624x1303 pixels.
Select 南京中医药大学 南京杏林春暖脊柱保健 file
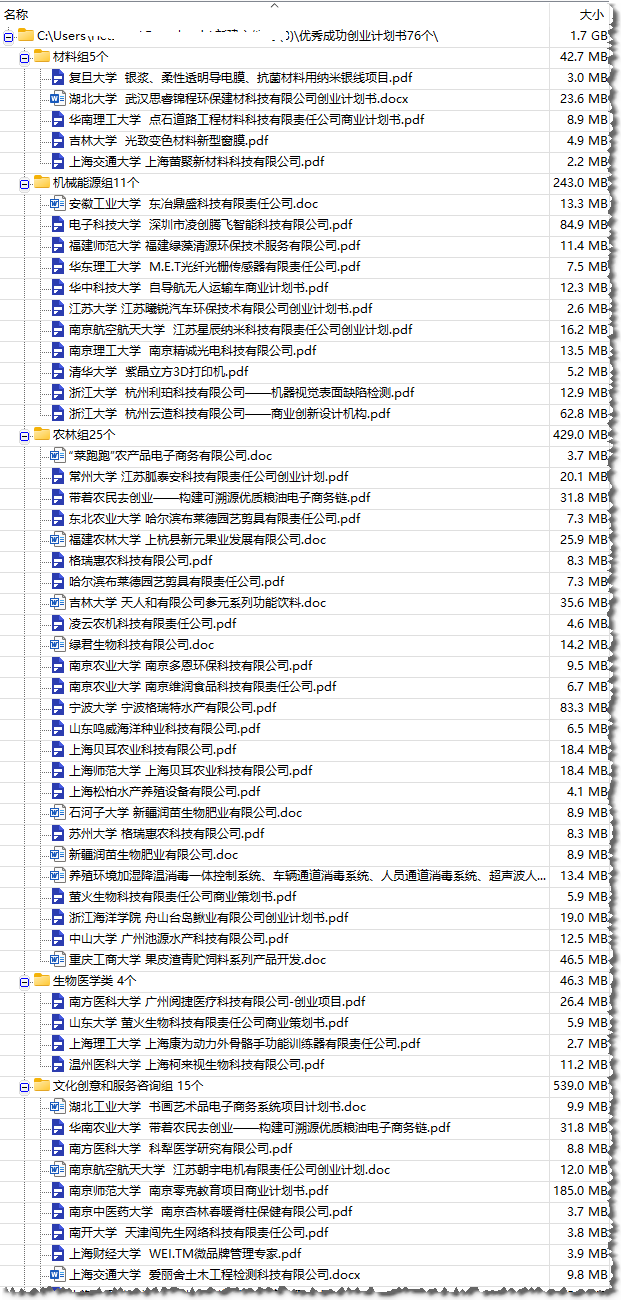(210, 1211)
